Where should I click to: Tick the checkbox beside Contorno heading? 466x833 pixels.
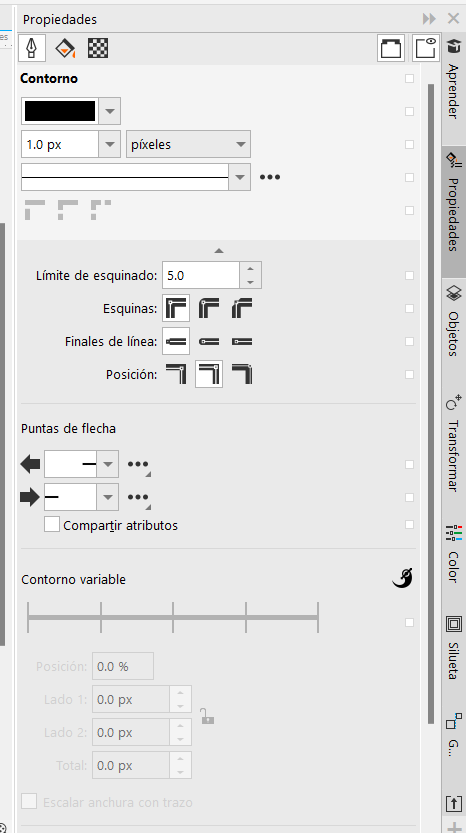[409, 78]
